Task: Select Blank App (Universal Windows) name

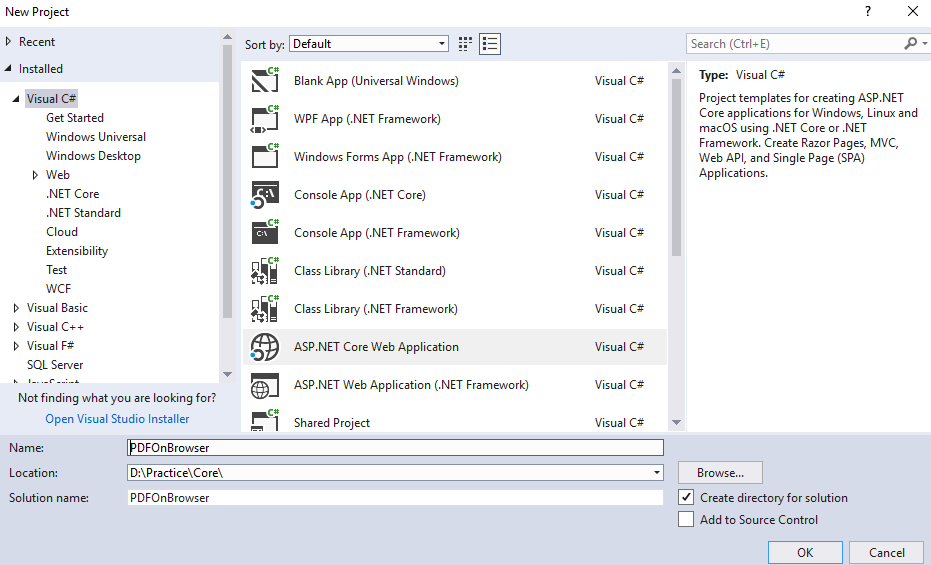Action: [x=376, y=81]
